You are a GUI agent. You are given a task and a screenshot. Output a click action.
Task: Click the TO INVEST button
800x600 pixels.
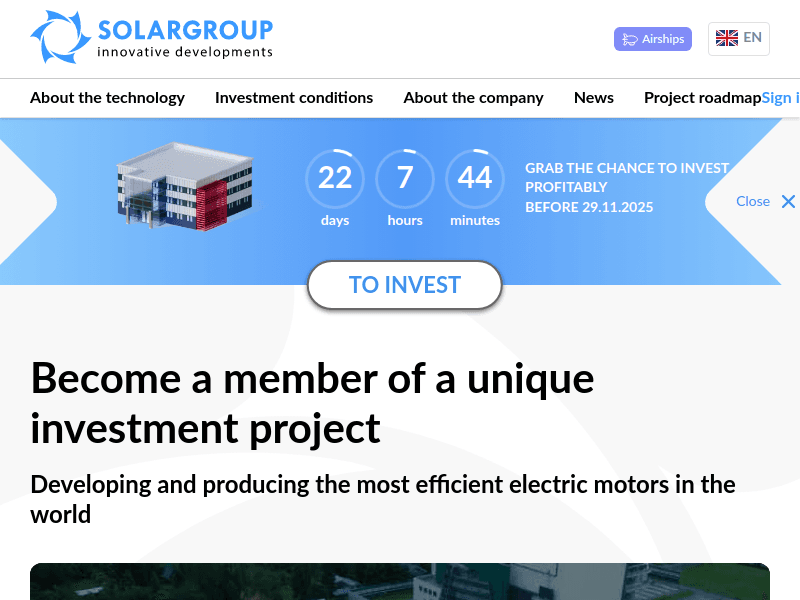click(x=404, y=285)
